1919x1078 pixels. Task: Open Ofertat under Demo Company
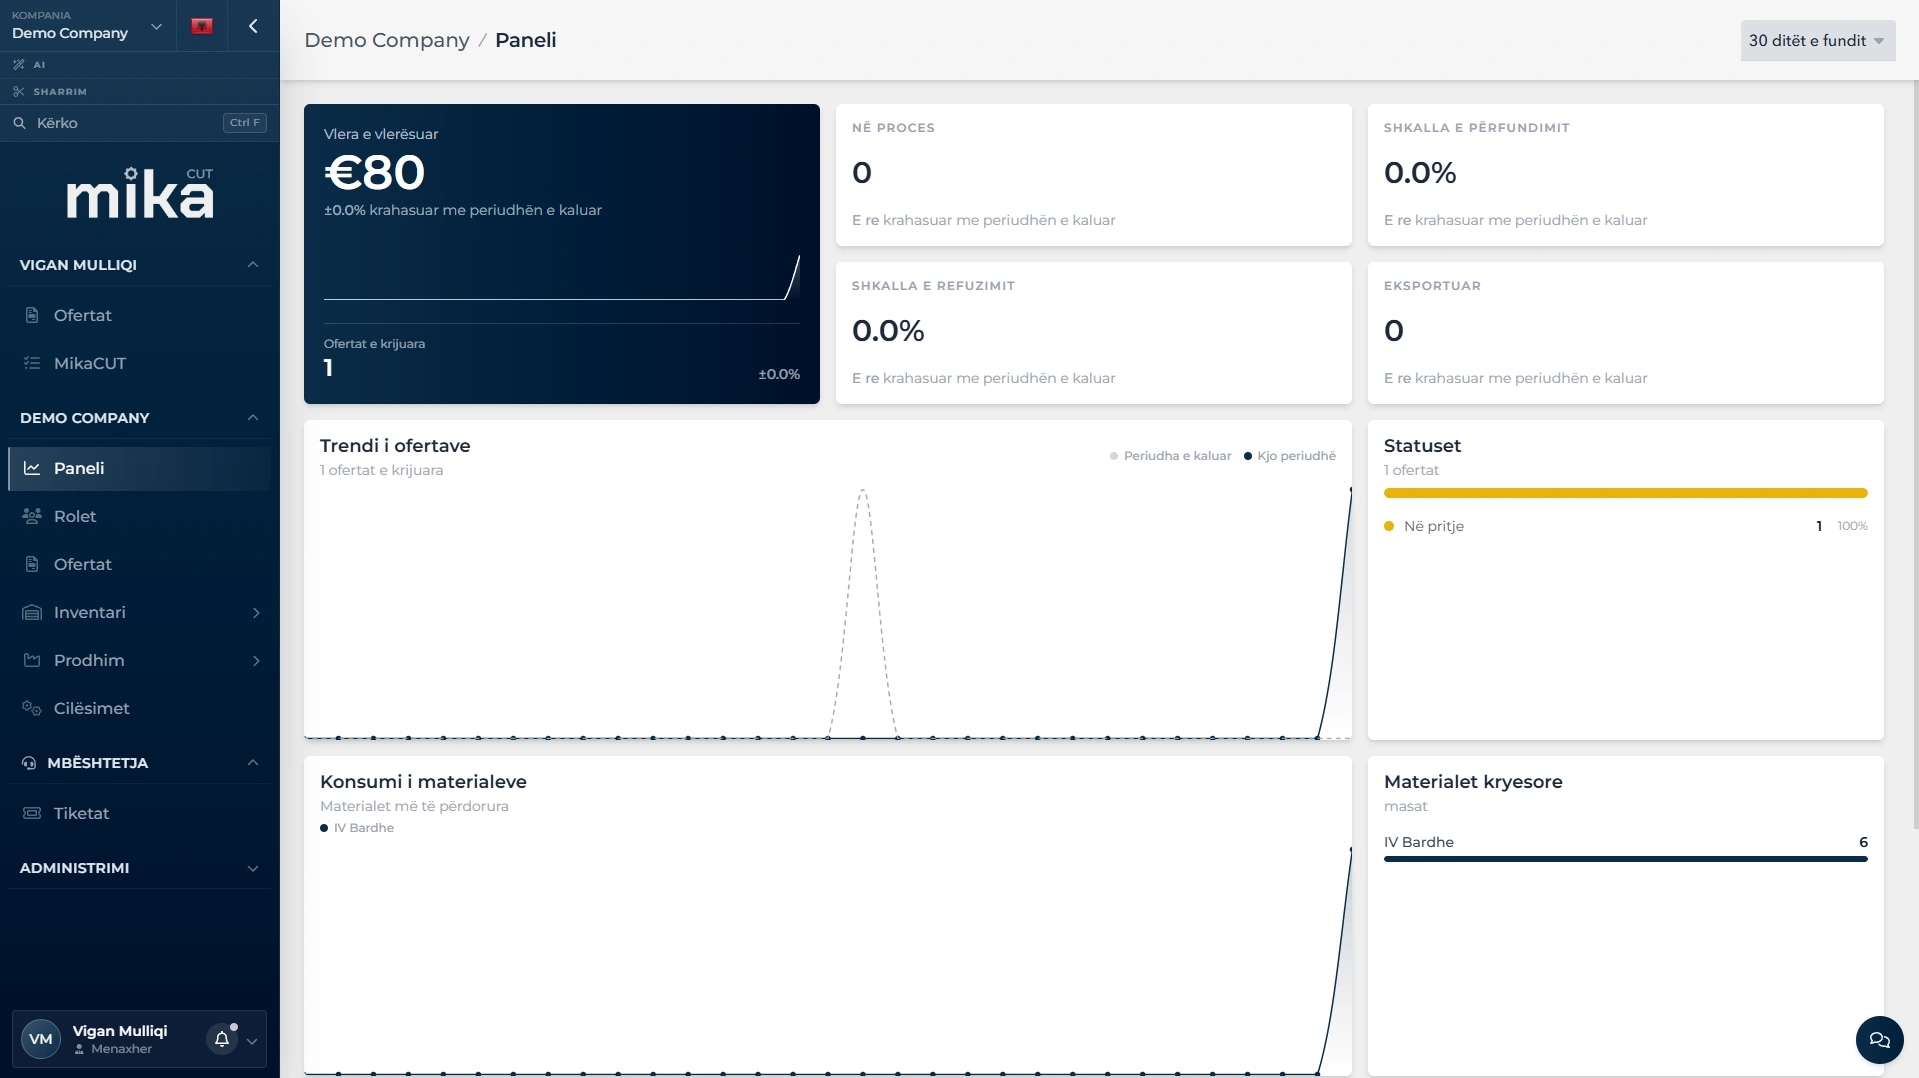[140, 564]
